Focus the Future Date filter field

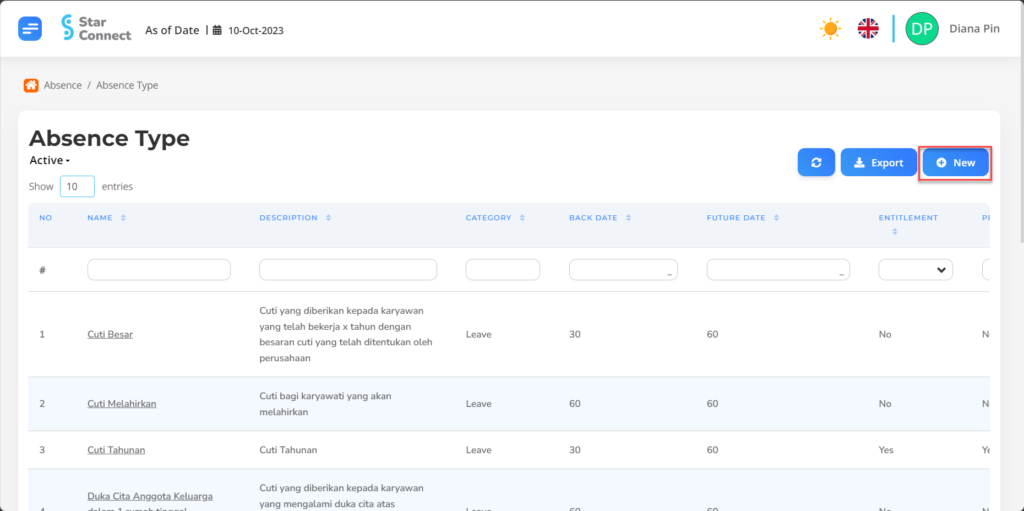(778, 269)
